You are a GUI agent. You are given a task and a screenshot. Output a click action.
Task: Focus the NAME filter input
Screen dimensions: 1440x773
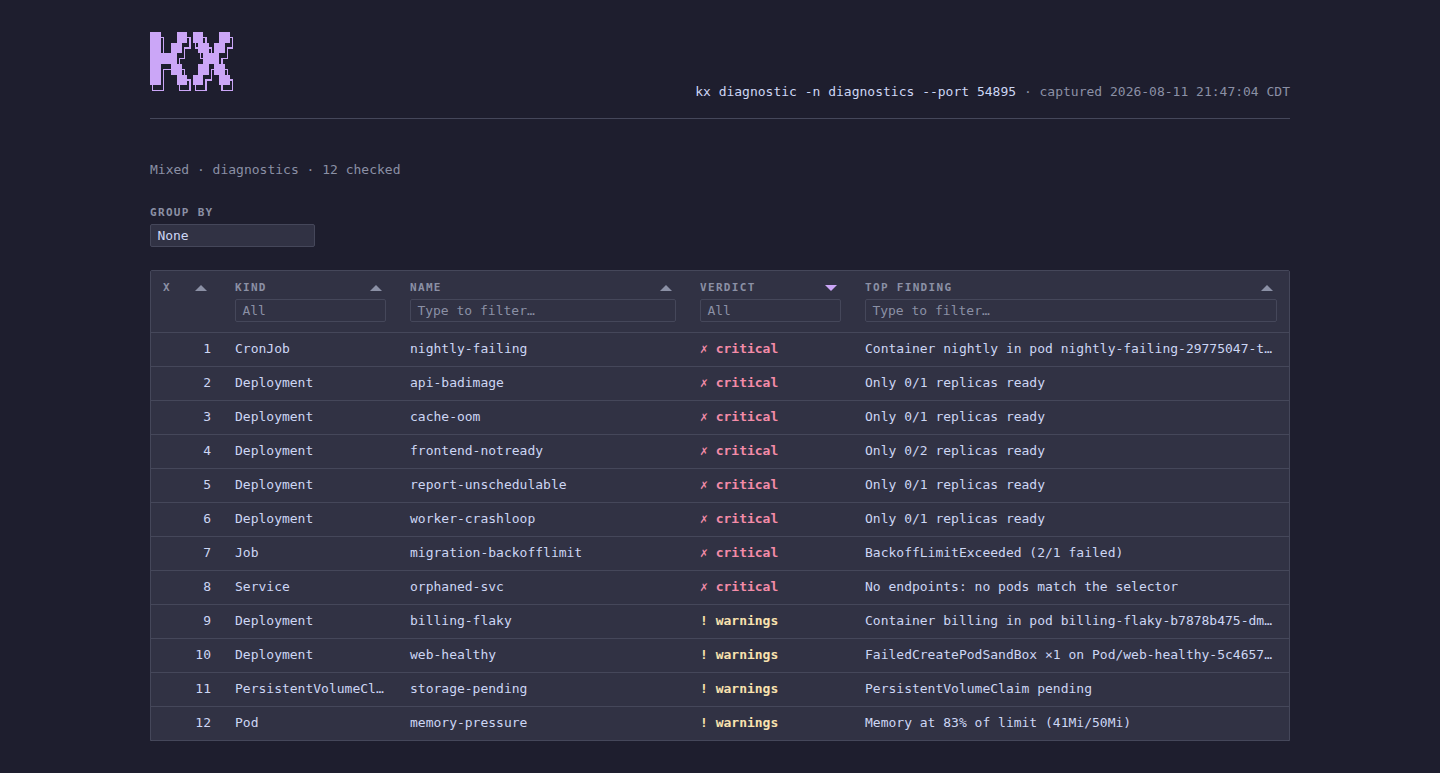click(543, 311)
